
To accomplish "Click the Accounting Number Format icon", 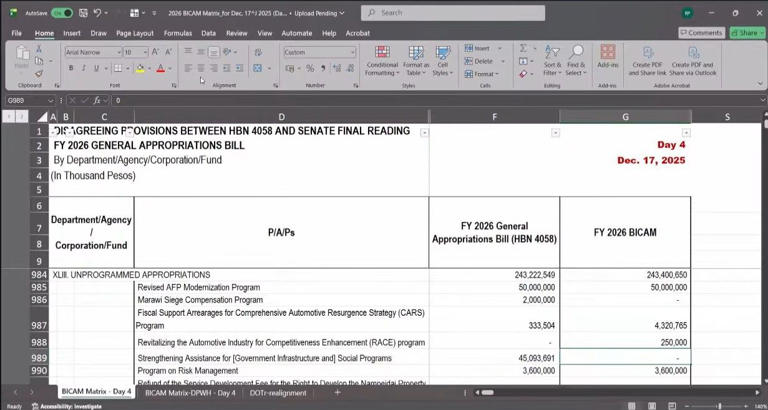I will (x=289, y=69).
